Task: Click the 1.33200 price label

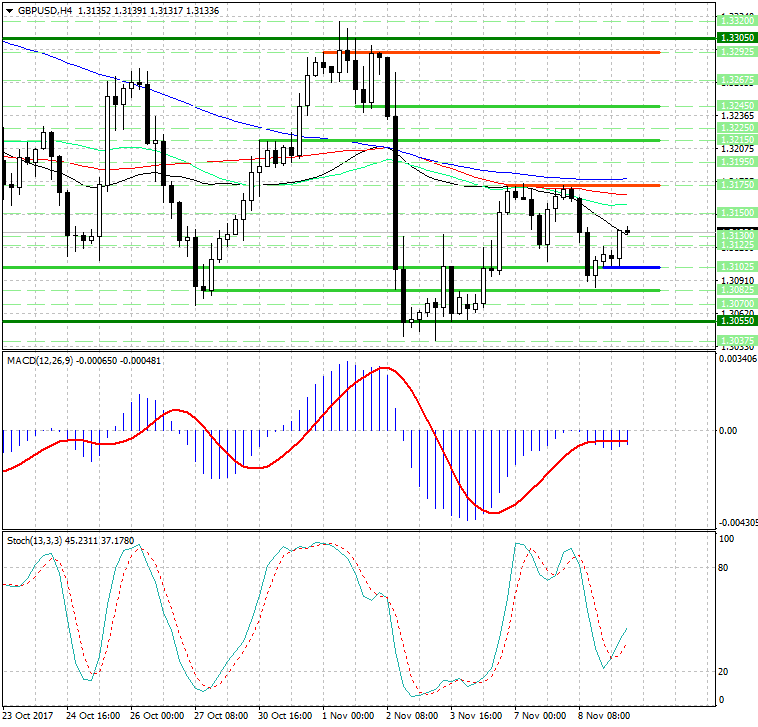Action: coord(737,20)
